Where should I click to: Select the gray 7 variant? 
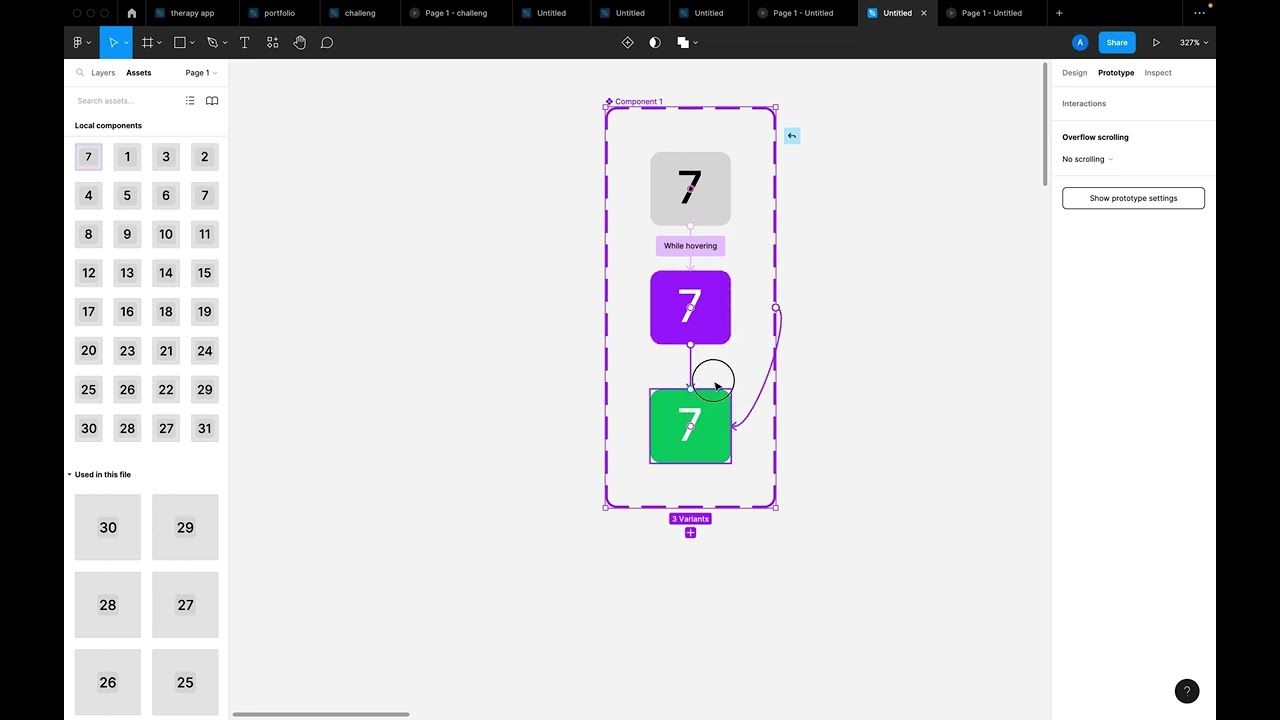(x=690, y=189)
